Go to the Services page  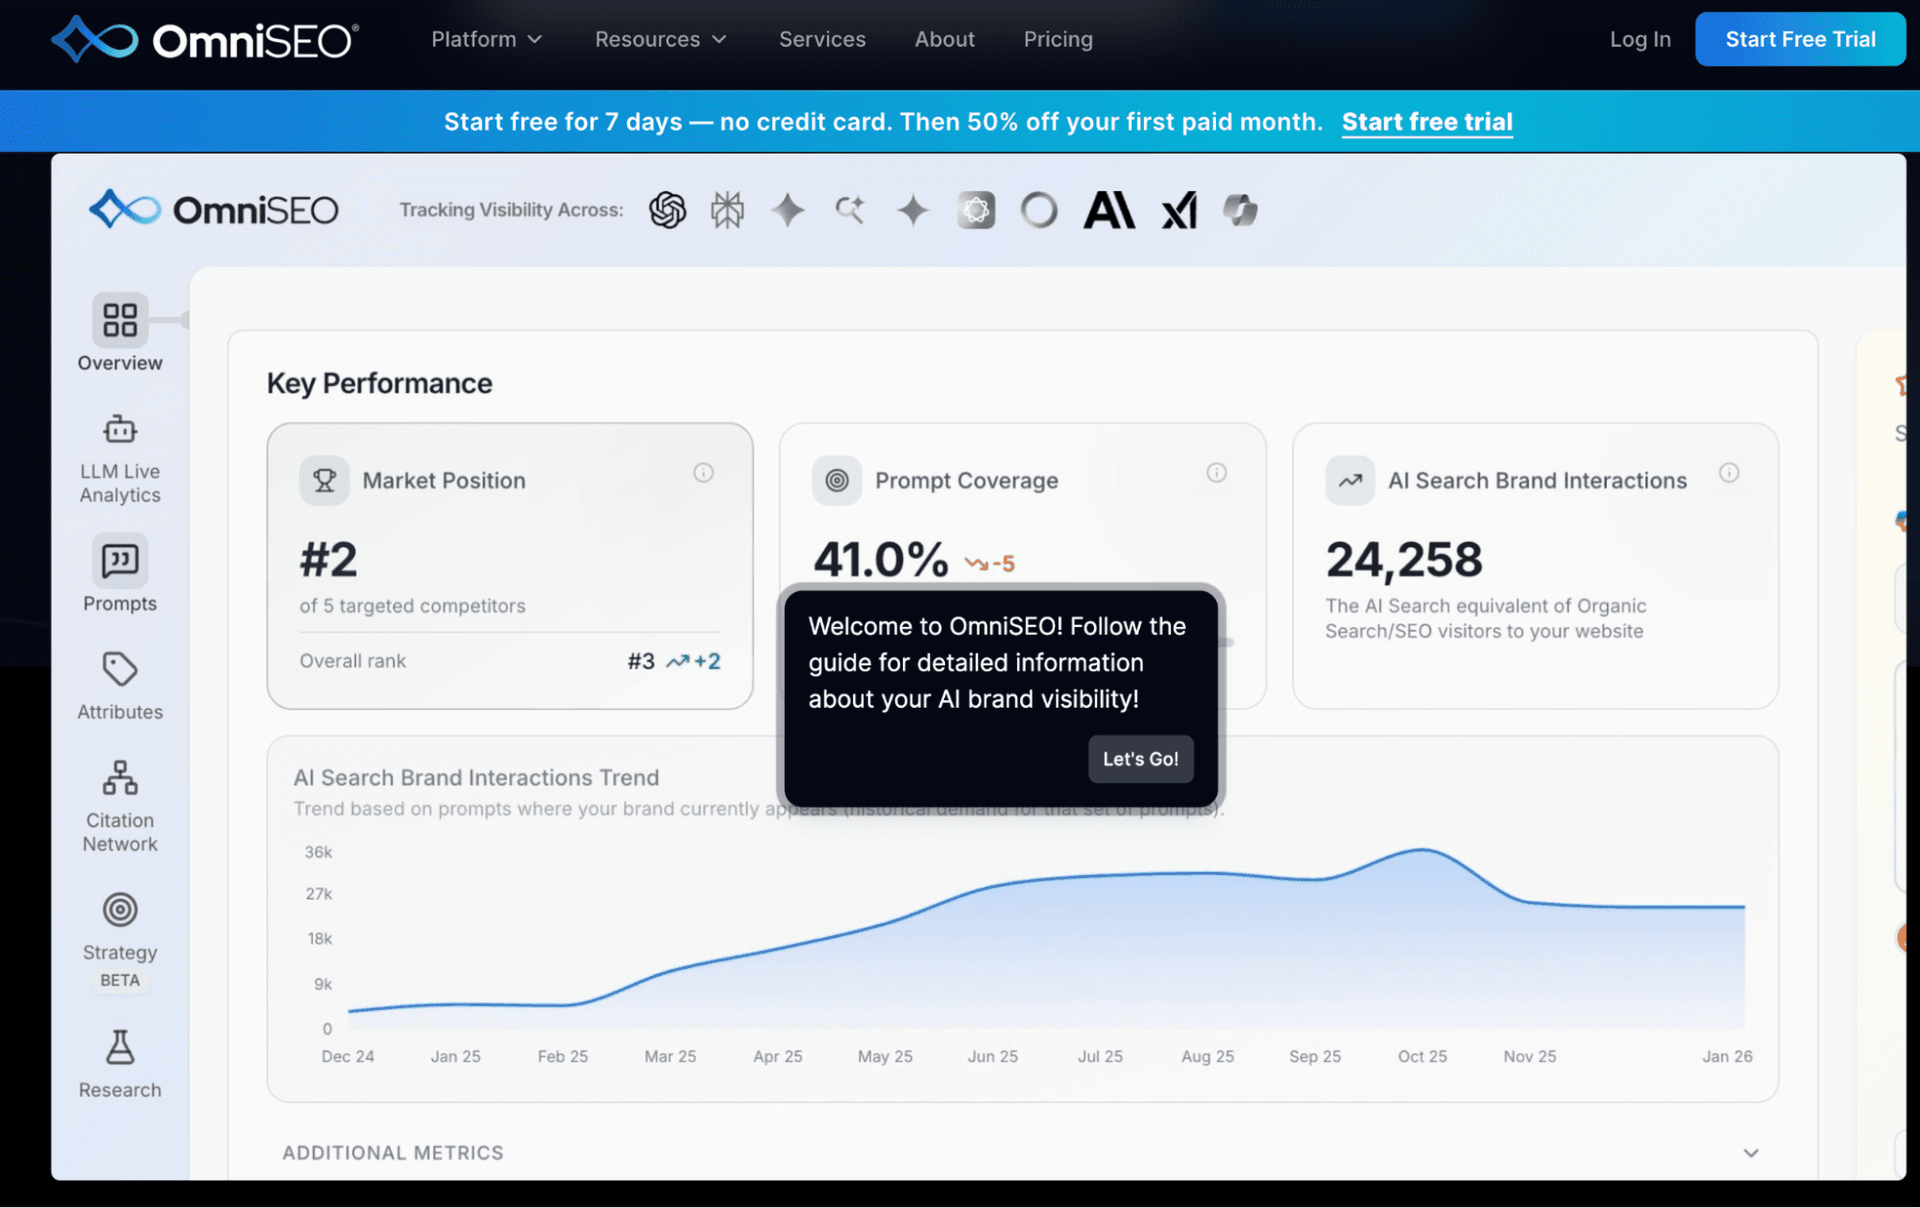pyautogui.click(x=822, y=39)
